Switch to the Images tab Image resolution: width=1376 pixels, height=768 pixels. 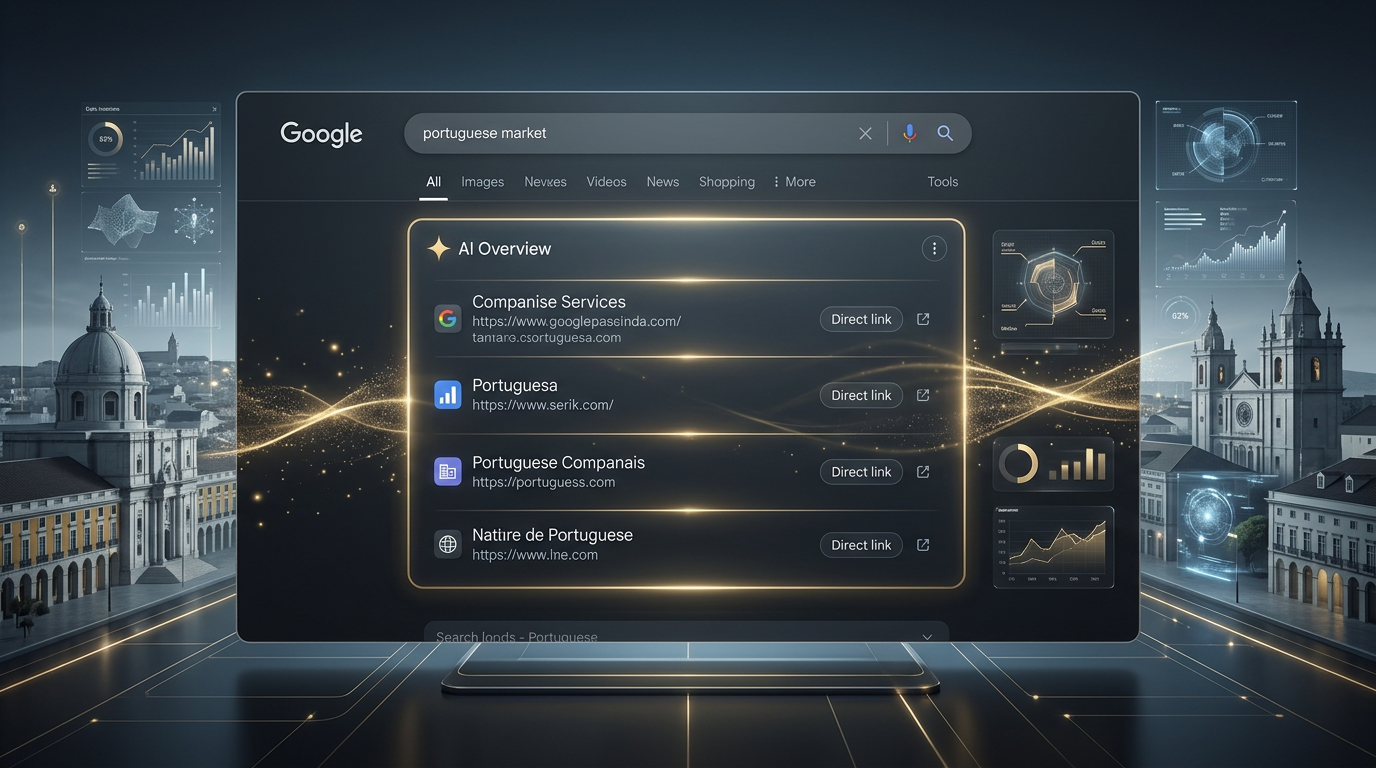(482, 182)
